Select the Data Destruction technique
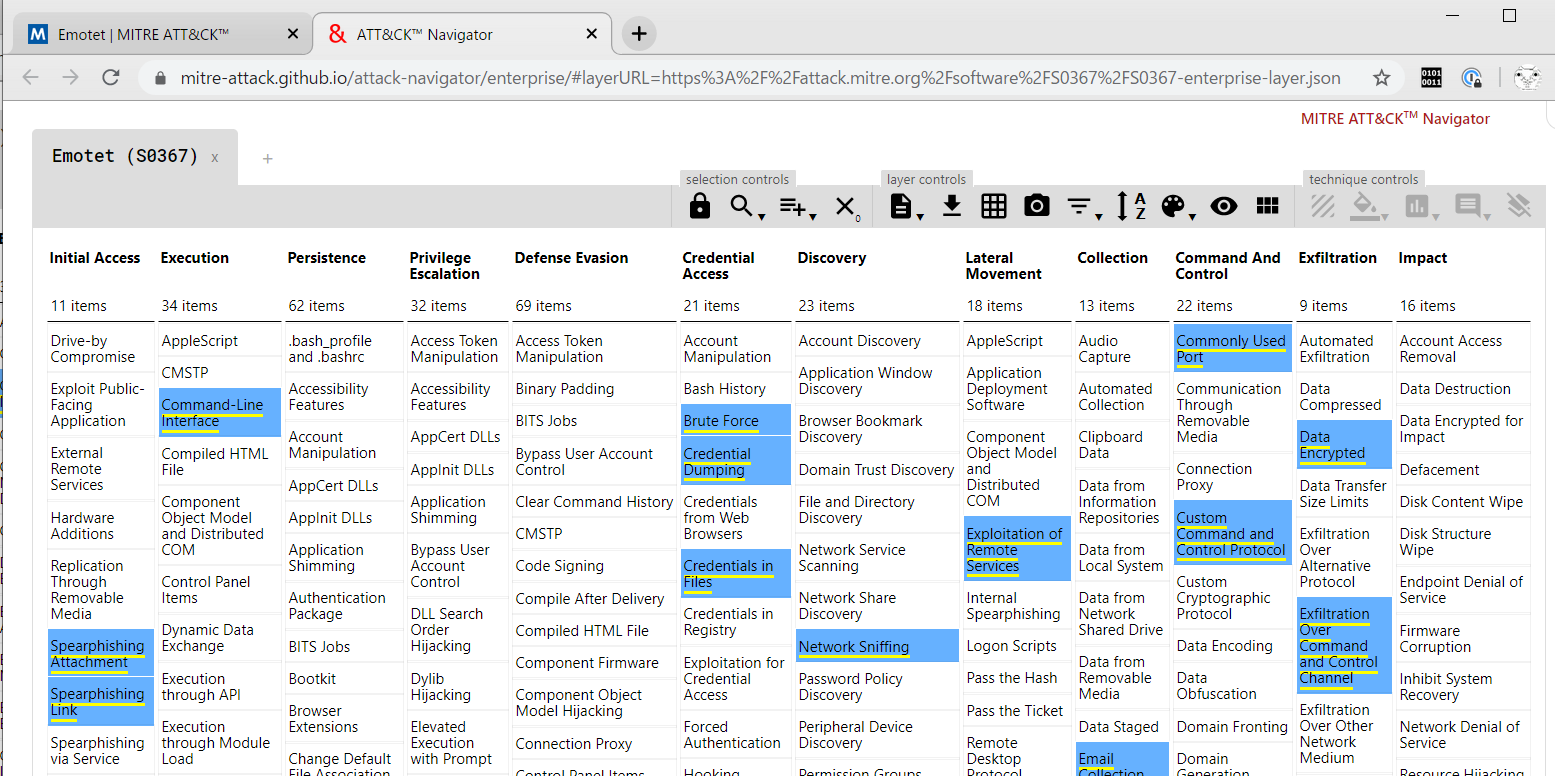This screenshot has width=1555, height=776. (1464, 389)
